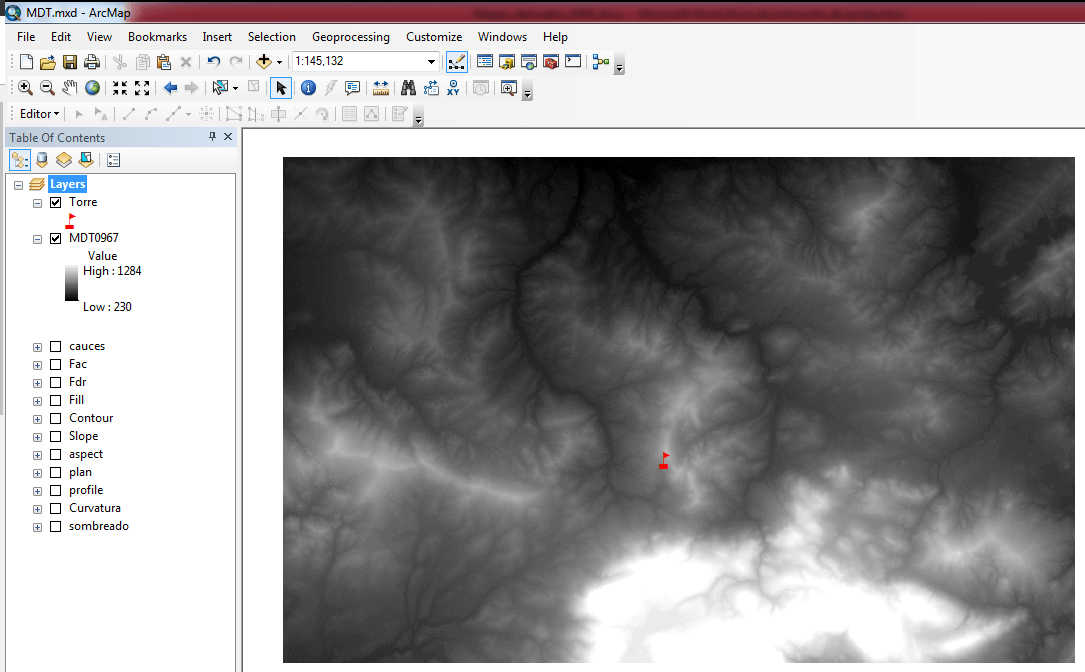1085x672 pixels.
Task: Open the map scale dropdown
Action: coord(432,62)
